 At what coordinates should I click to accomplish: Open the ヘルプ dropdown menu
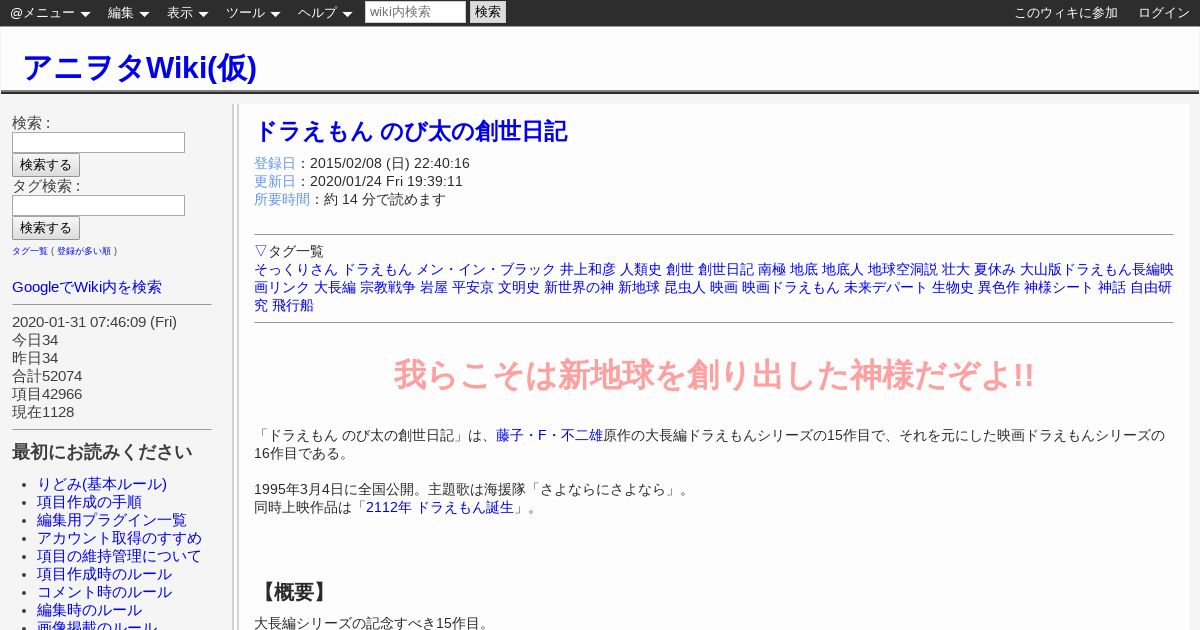coord(325,13)
